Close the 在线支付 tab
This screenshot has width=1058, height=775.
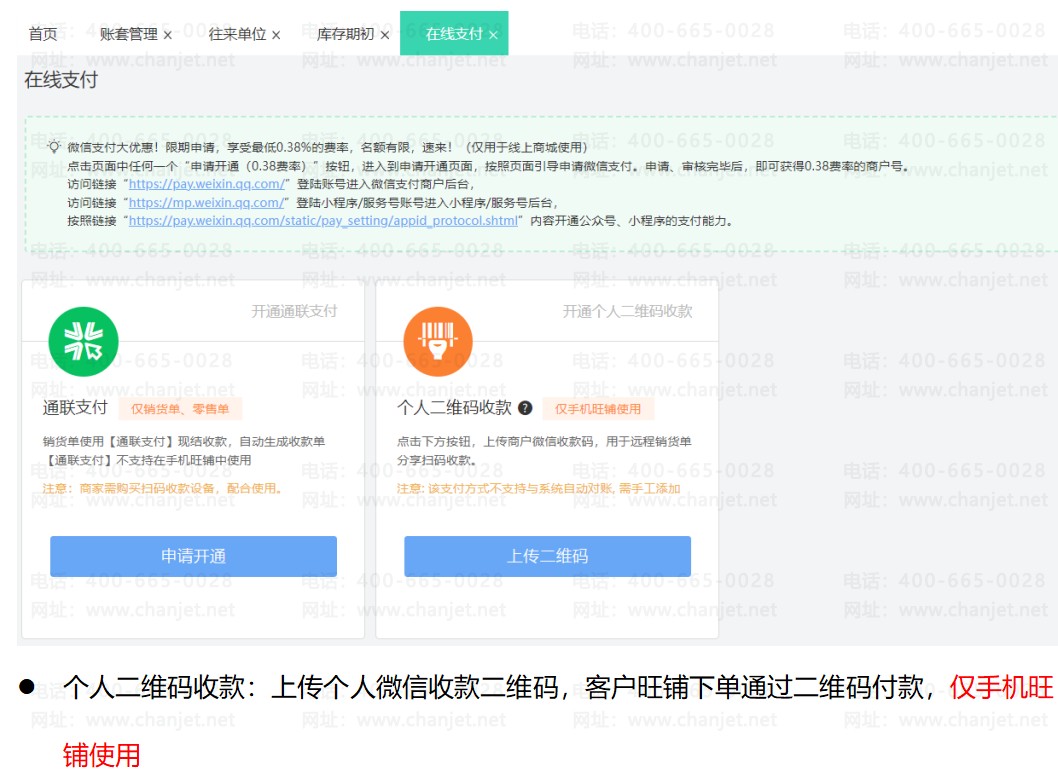493,35
